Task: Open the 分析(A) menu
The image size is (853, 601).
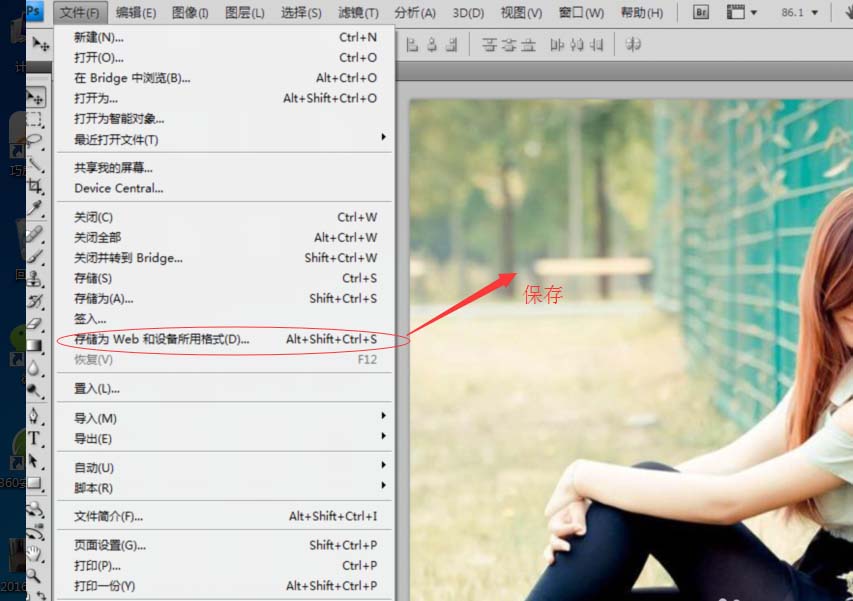Action: point(415,13)
